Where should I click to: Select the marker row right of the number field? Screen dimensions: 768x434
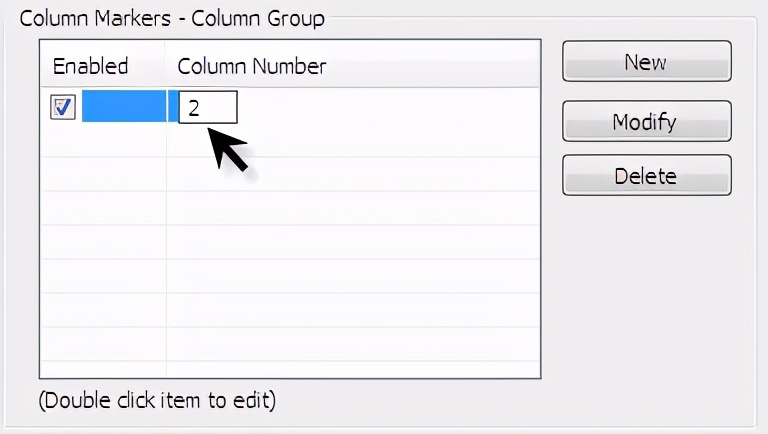(x=390, y=107)
